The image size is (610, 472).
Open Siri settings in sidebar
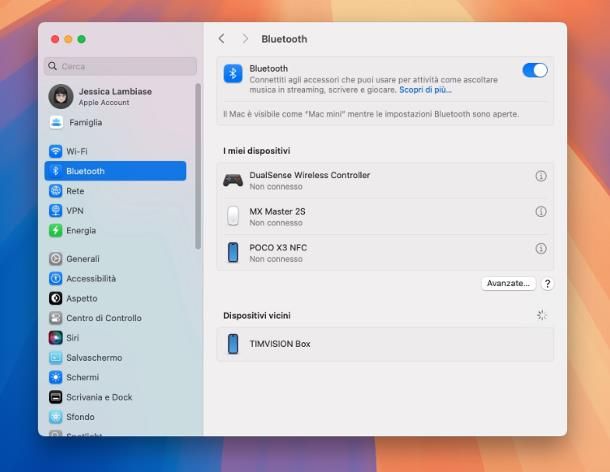(x=115, y=337)
